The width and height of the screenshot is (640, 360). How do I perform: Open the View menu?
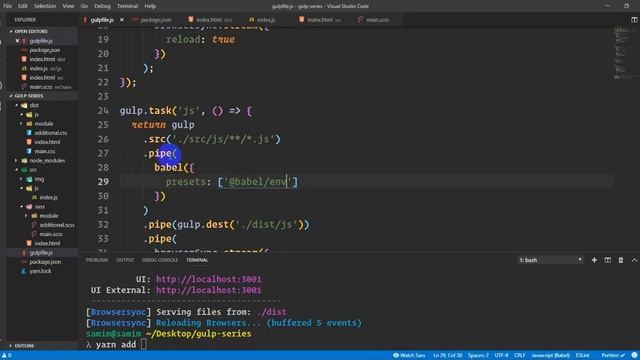(68, 6)
